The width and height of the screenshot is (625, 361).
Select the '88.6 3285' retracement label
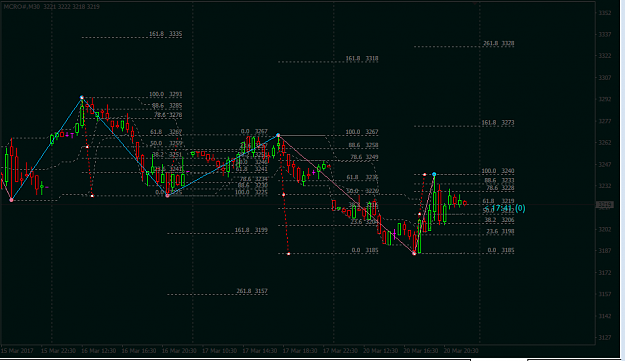pos(167,106)
